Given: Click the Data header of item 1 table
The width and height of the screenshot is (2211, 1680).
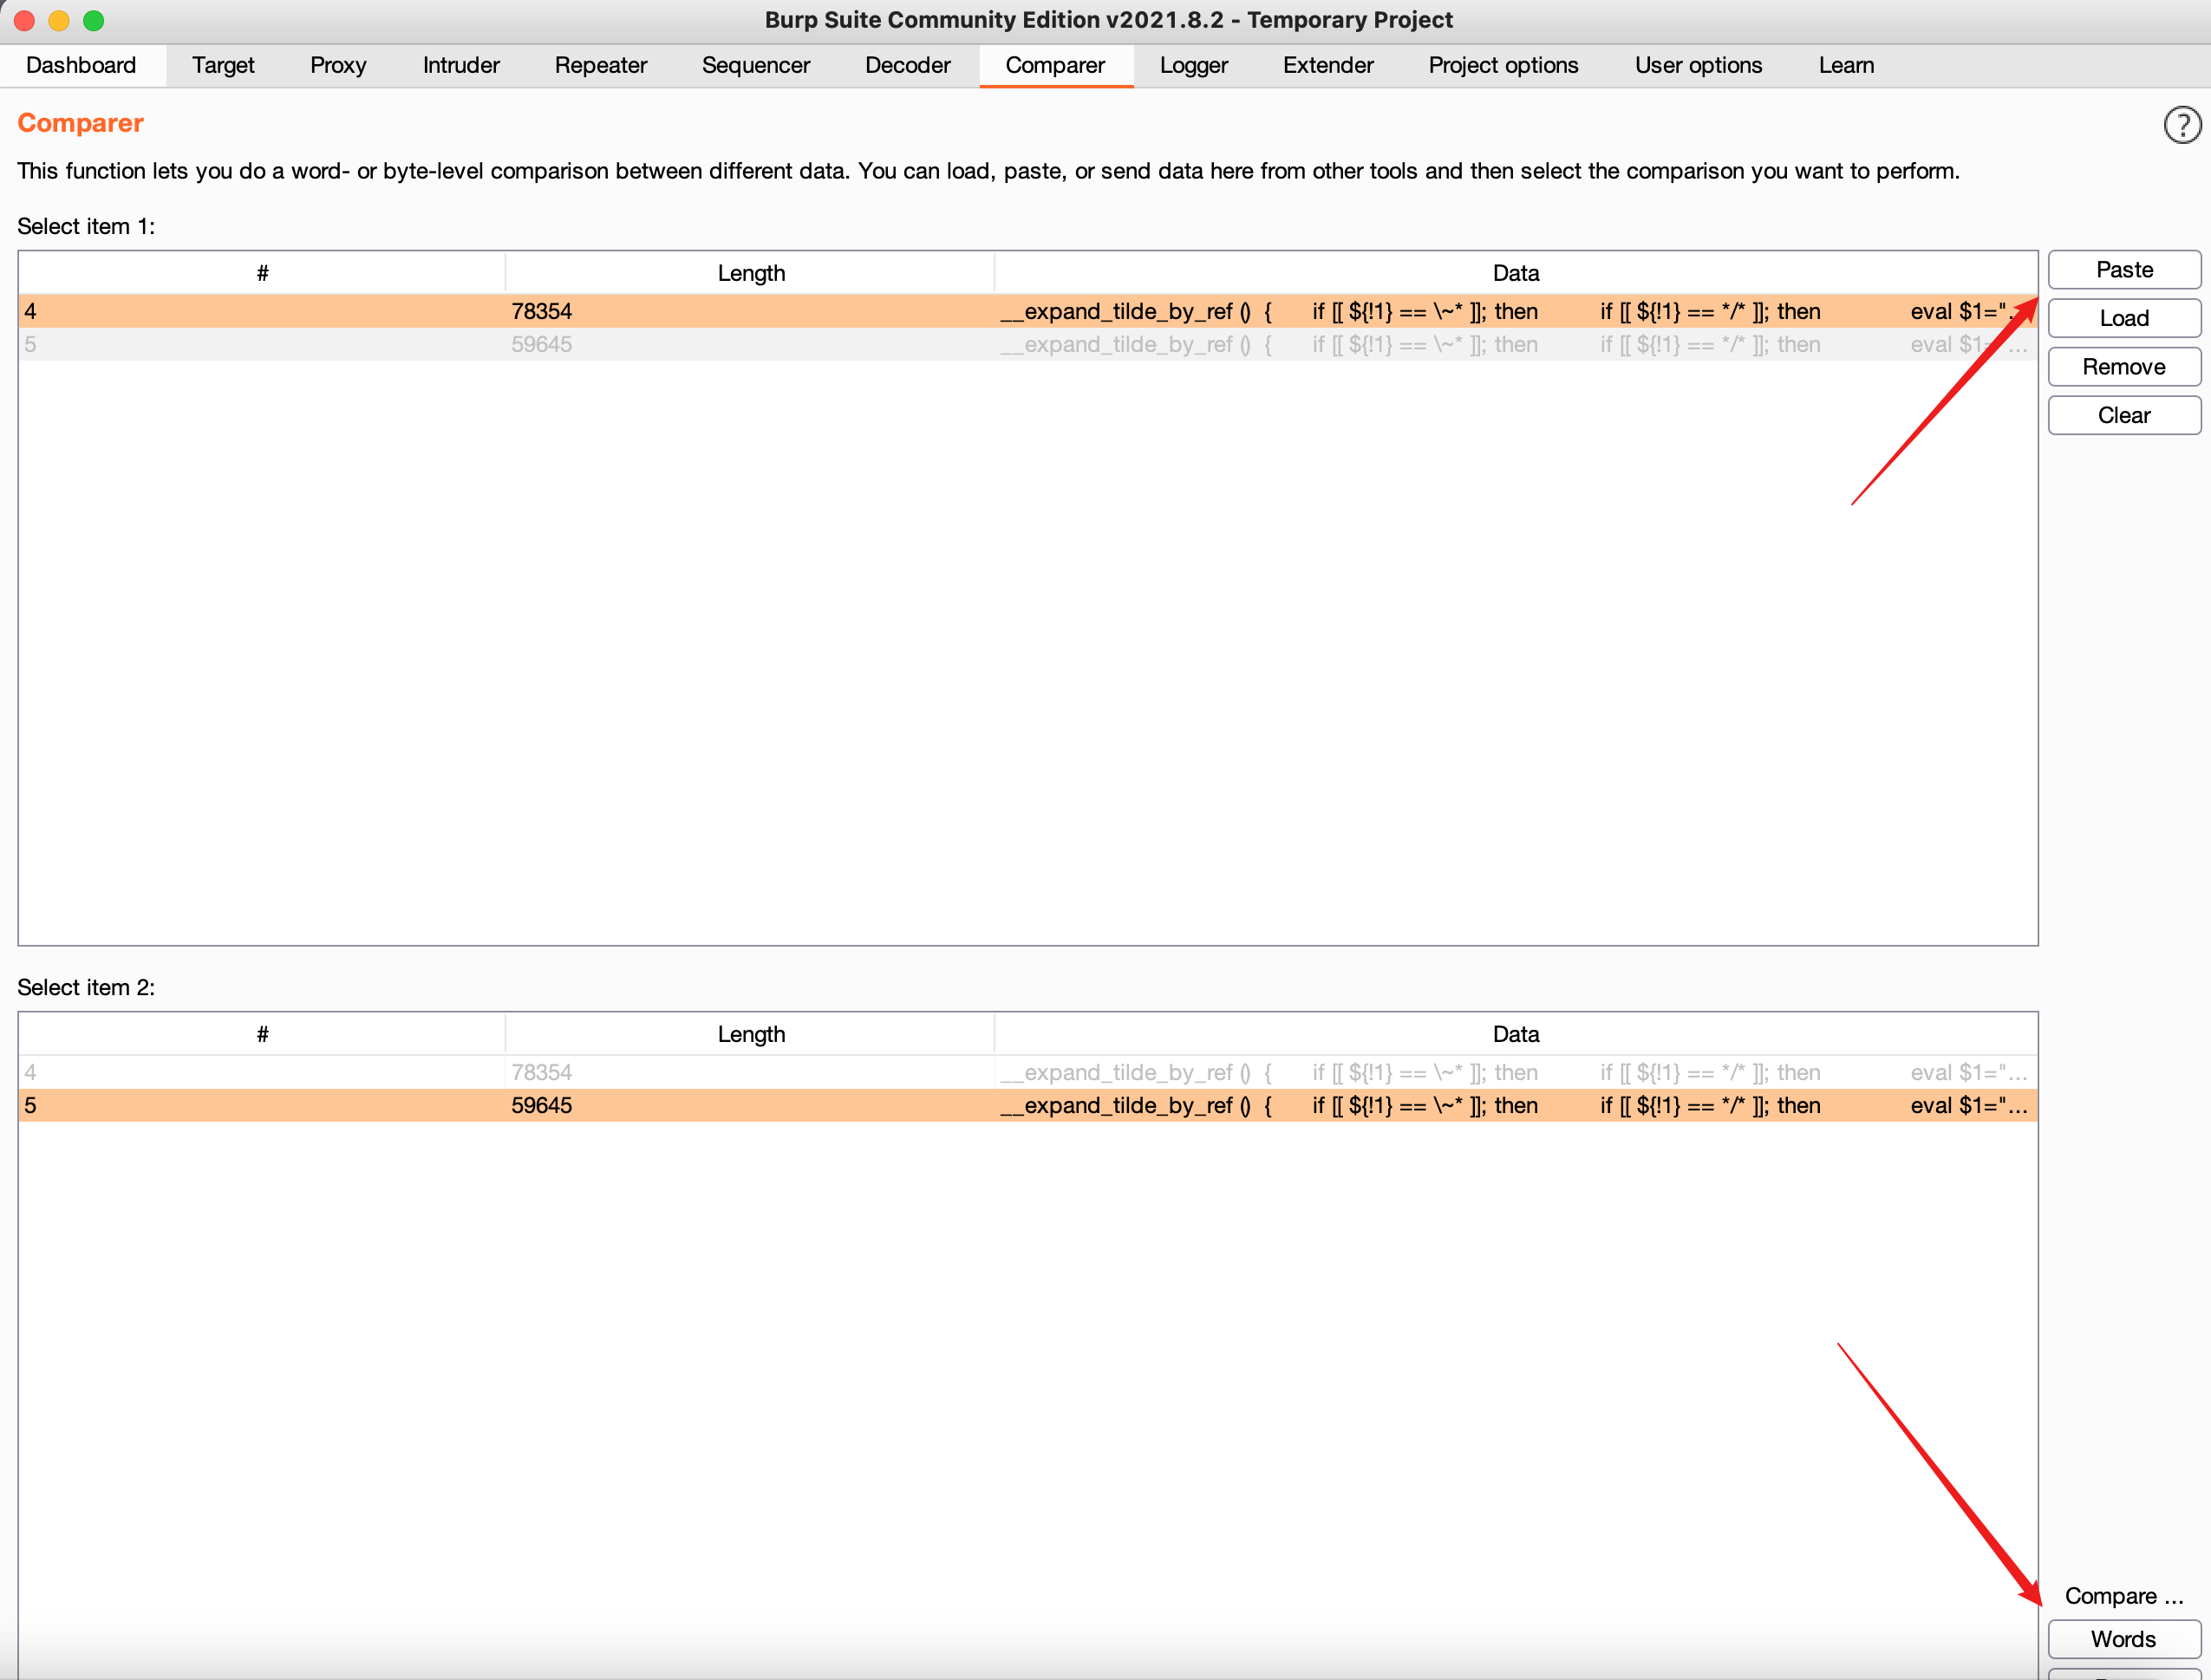Looking at the screenshot, I should coord(1516,273).
